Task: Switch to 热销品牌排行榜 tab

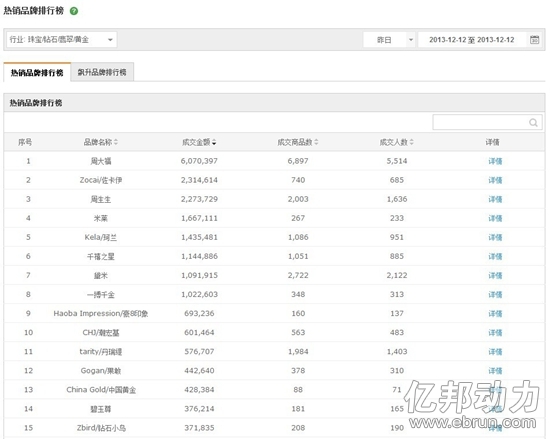Action: click(37, 73)
